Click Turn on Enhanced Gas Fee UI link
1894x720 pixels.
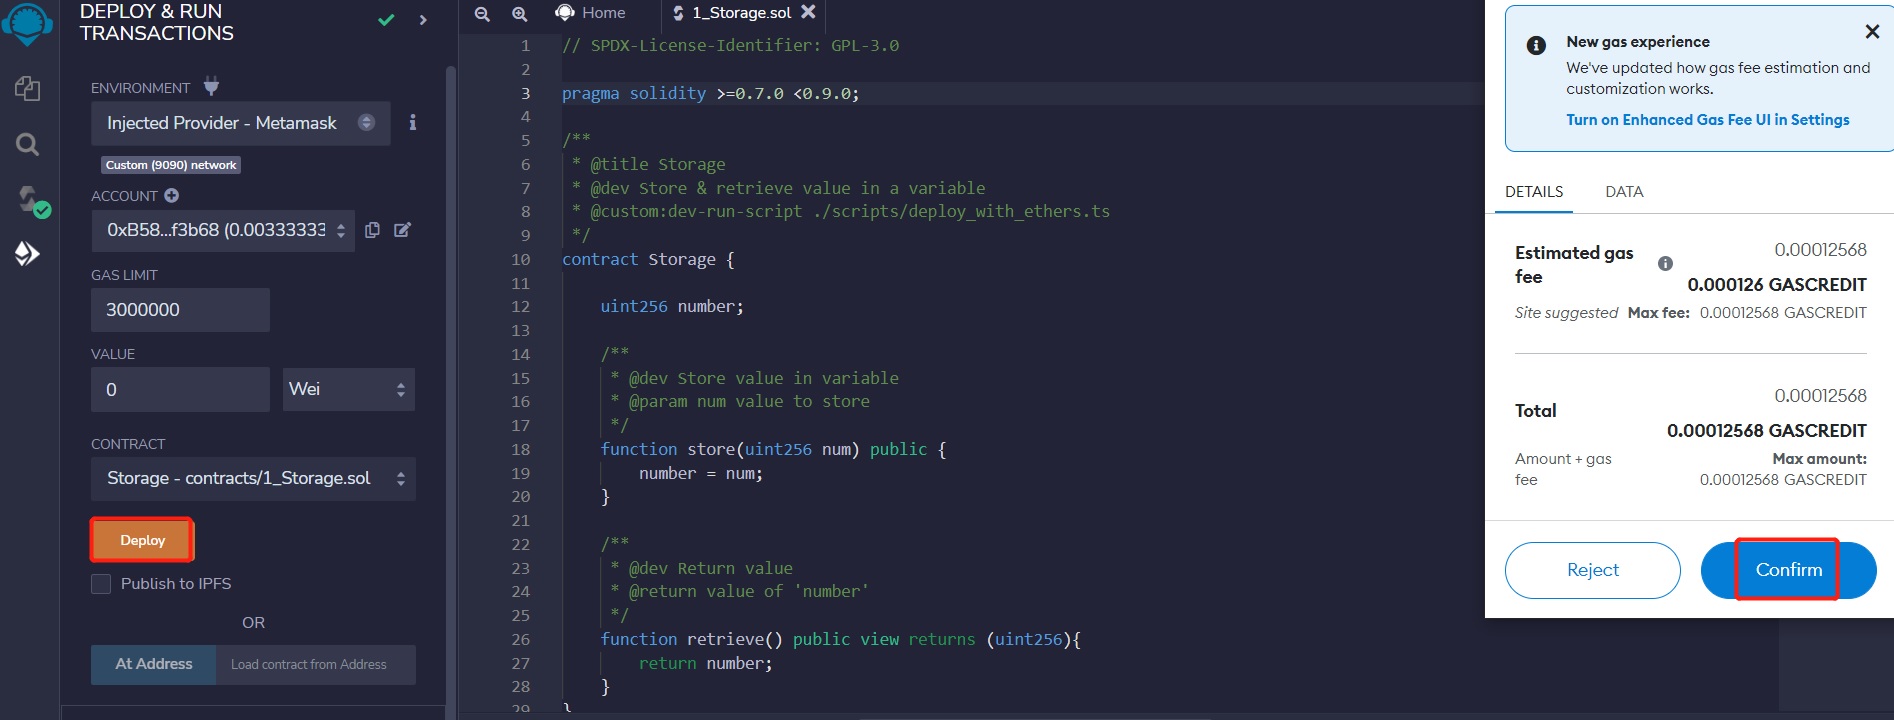pyautogui.click(x=1707, y=120)
